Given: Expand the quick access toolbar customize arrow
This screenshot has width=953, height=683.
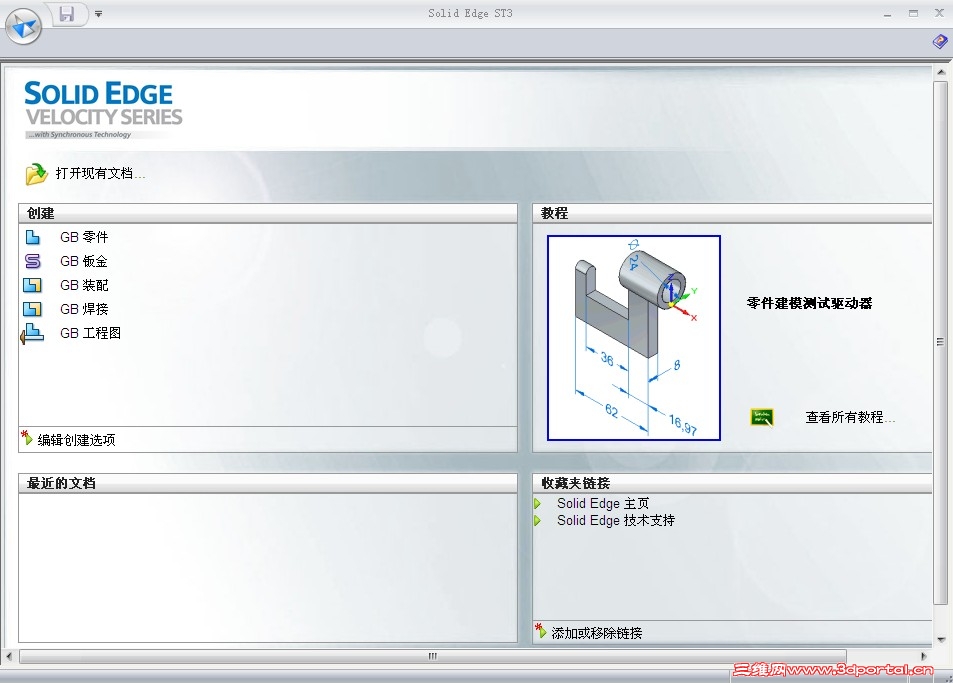Looking at the screenshot, I should [98, 13].
